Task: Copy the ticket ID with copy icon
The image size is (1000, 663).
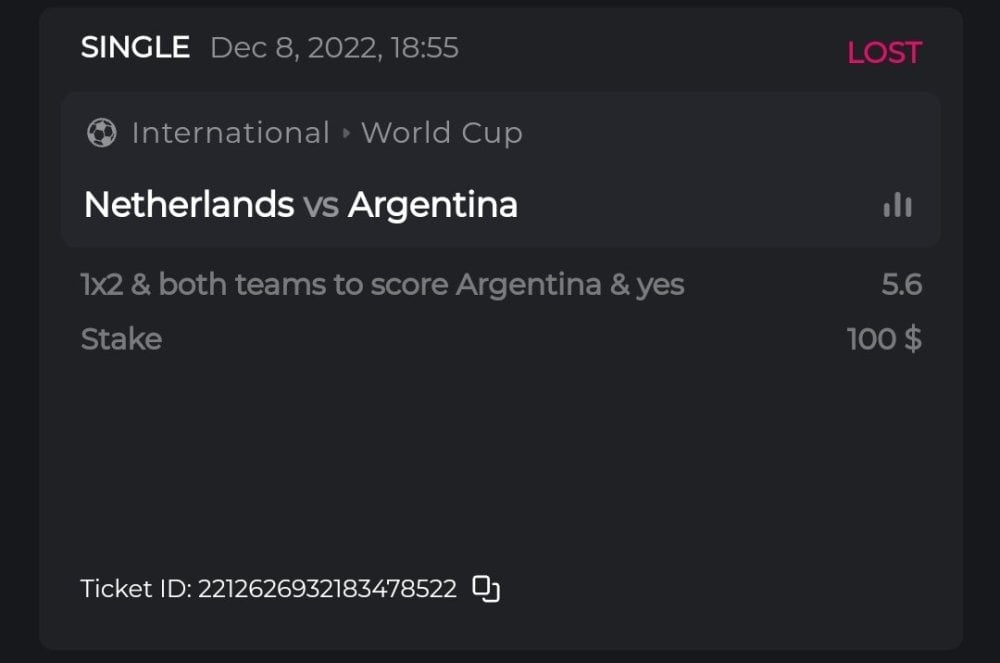Action: (486, 589)
